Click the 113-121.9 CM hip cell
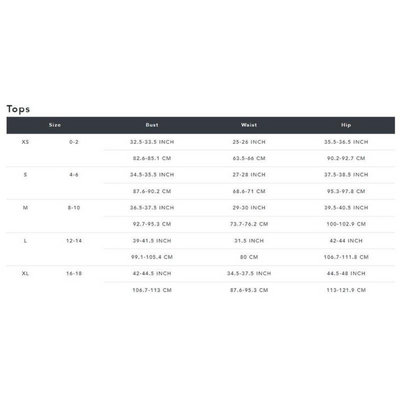This screenshot has height=400, width=400. tap(346, 290)
